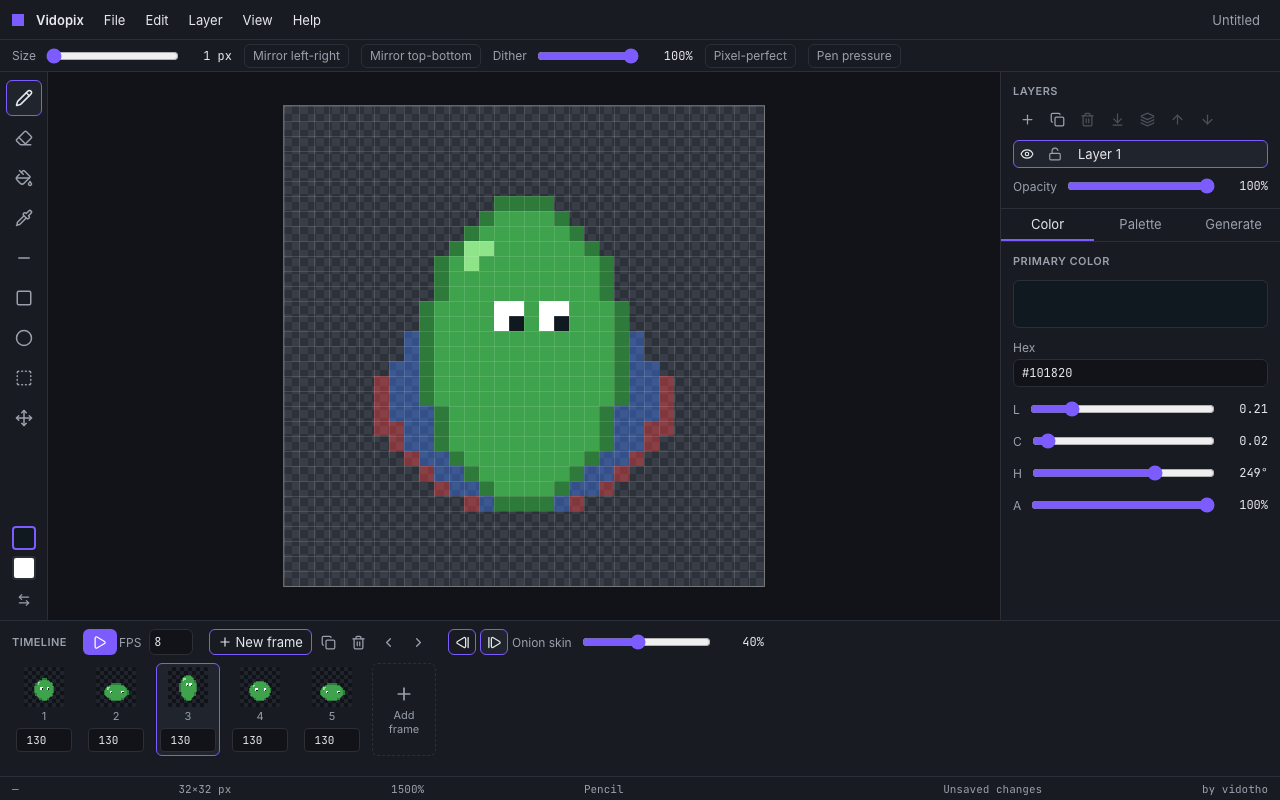Open the View menu
Screen dimensions: 1280x800
pyautogui.click(x=257, y=20)
